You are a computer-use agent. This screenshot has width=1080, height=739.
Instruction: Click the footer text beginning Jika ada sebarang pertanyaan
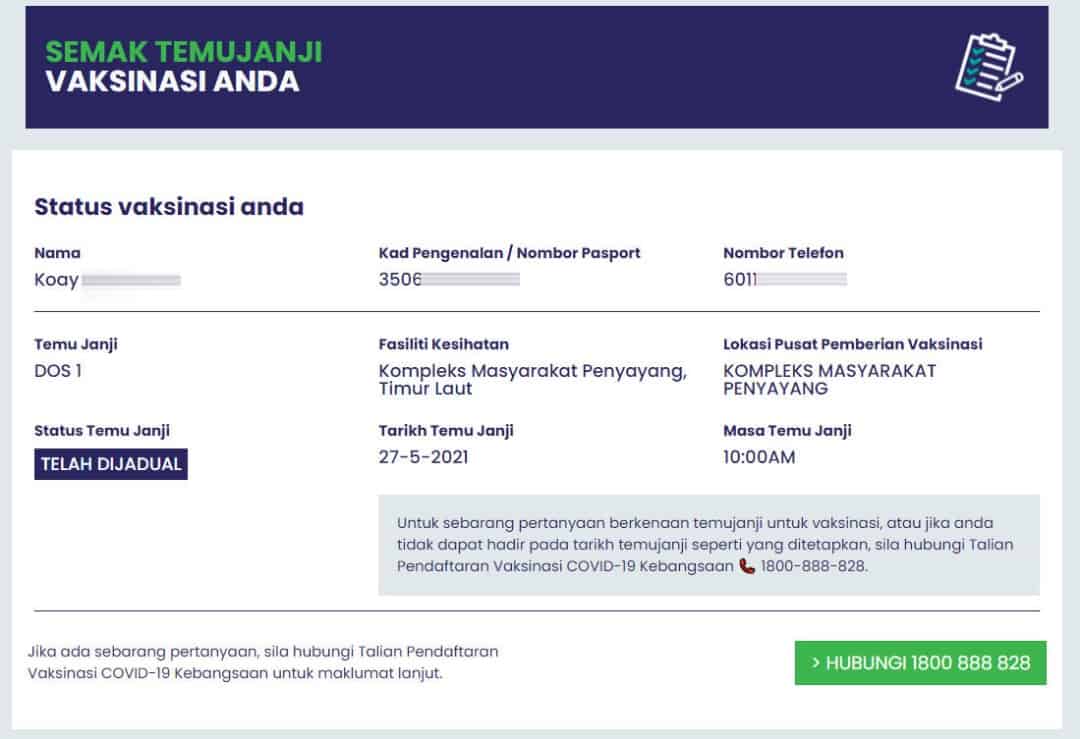pos(263,662)
